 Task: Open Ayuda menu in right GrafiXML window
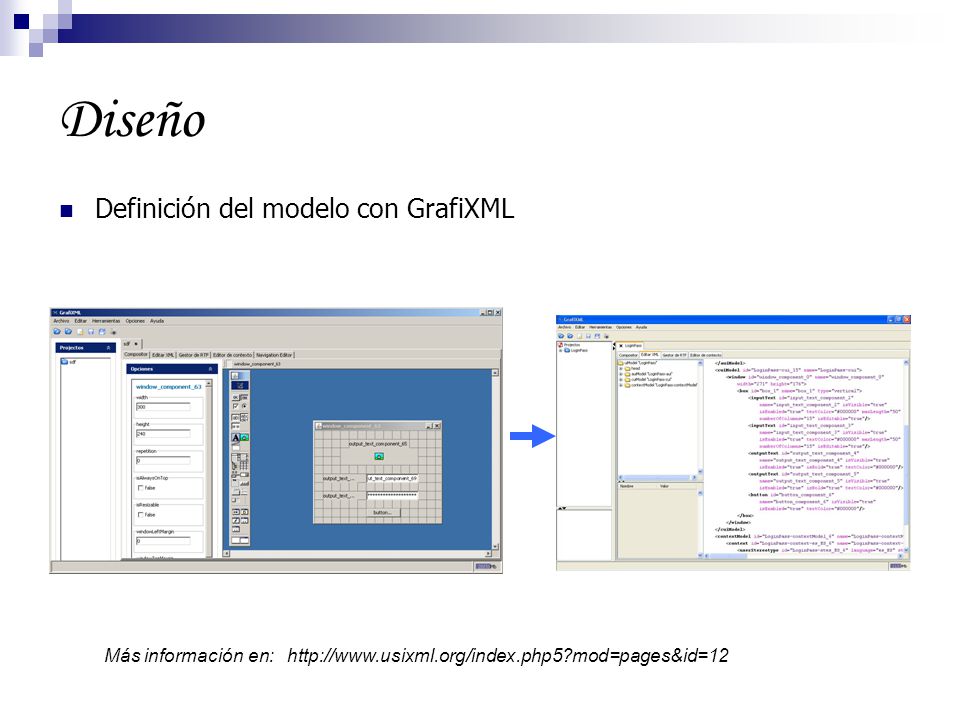pos(641,327)
